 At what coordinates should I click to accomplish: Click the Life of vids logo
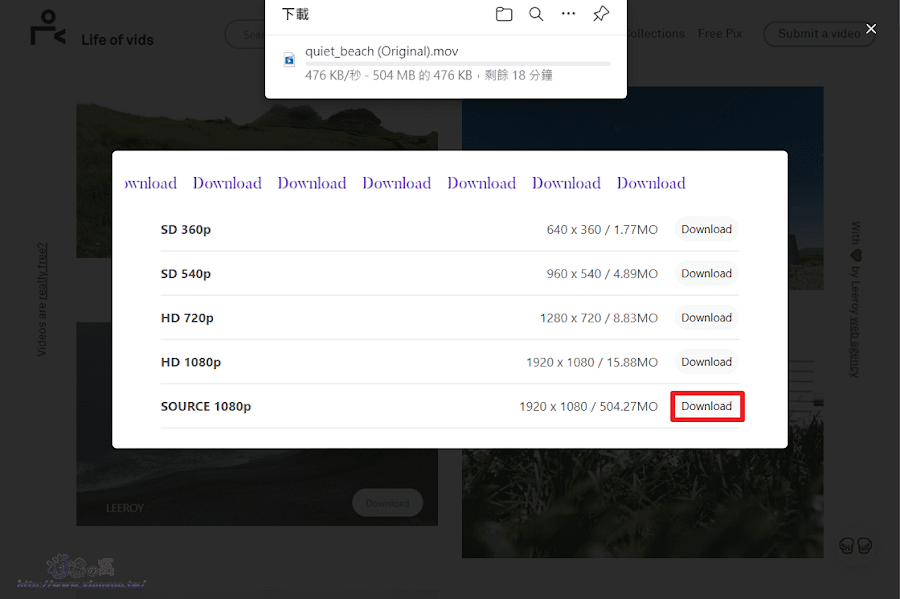[x=48, y=28]
